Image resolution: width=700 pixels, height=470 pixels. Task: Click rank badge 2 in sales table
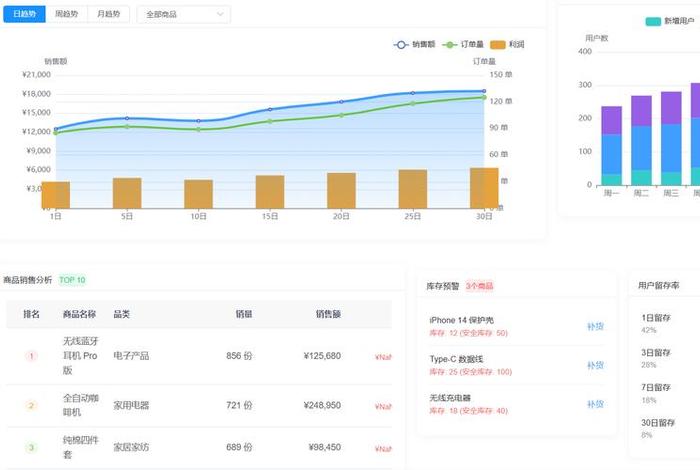(31, 405)
